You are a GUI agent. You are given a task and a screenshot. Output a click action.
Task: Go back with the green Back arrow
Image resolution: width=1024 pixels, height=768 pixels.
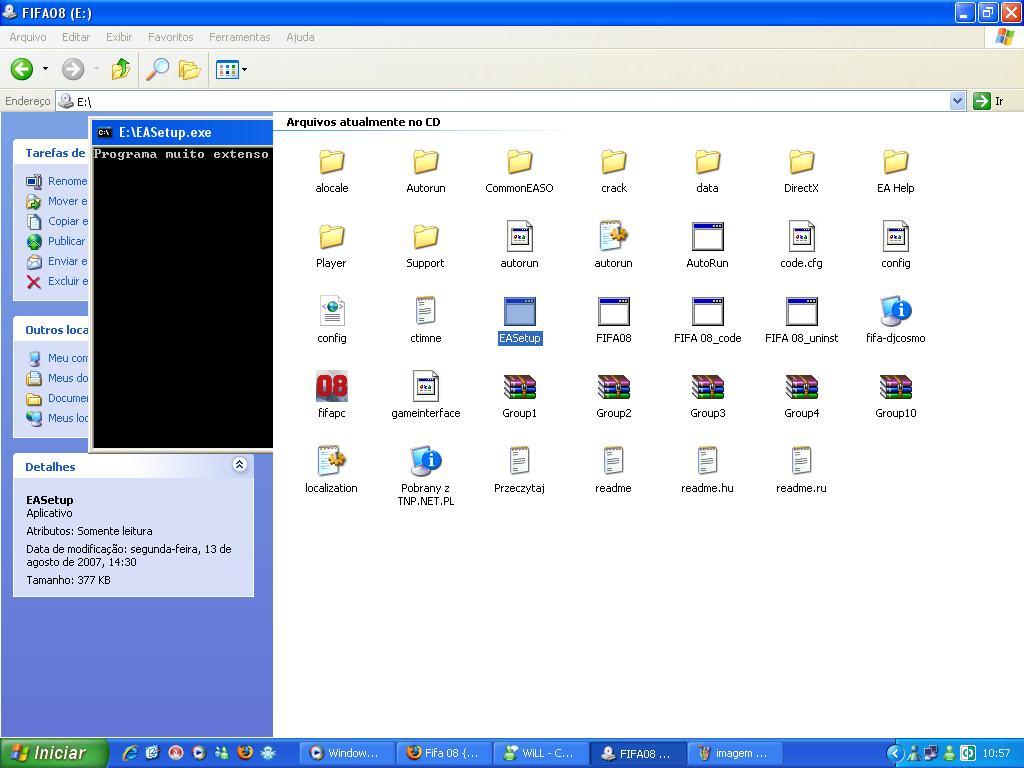[22, 69]
